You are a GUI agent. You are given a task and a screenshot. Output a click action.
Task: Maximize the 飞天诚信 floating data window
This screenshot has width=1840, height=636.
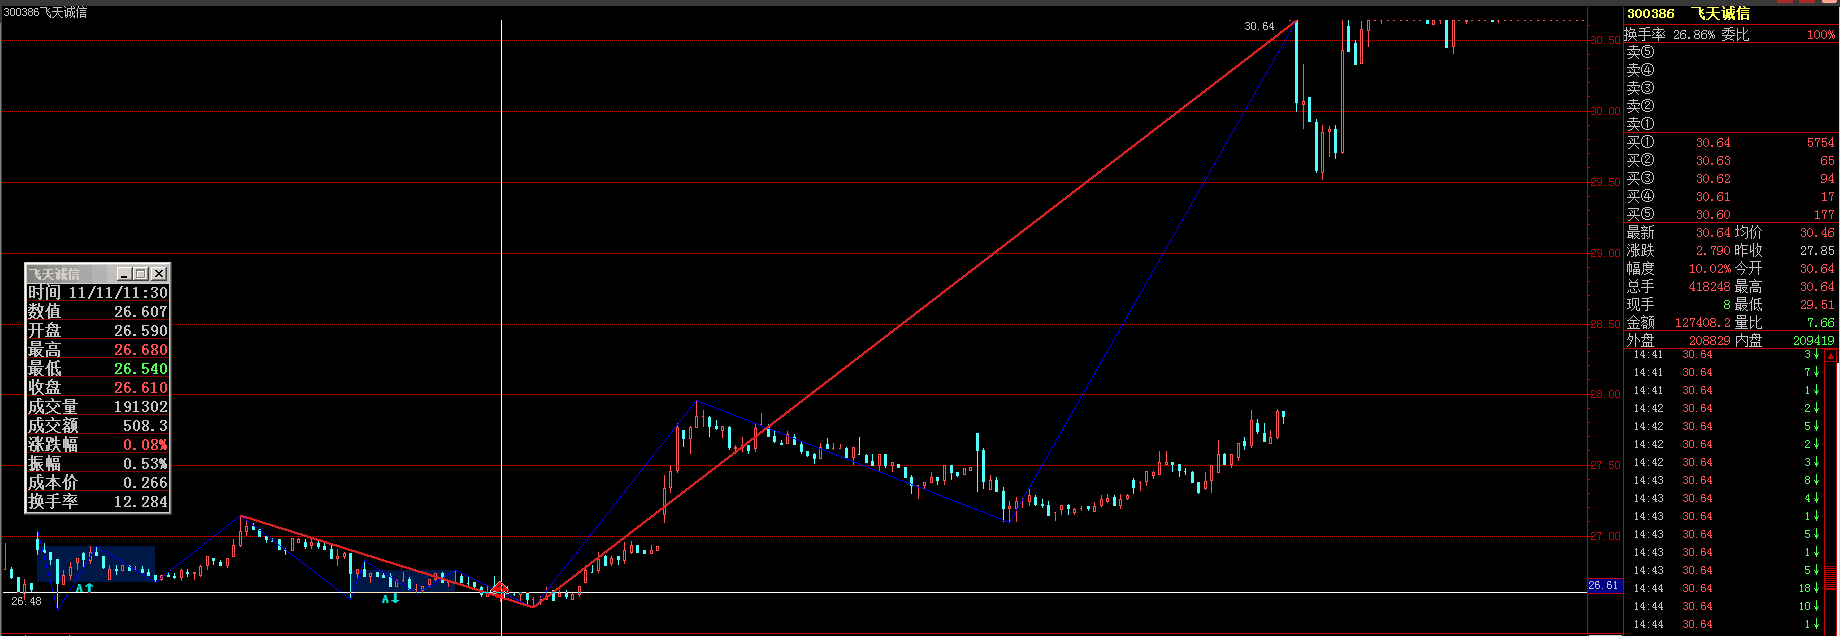141,274
